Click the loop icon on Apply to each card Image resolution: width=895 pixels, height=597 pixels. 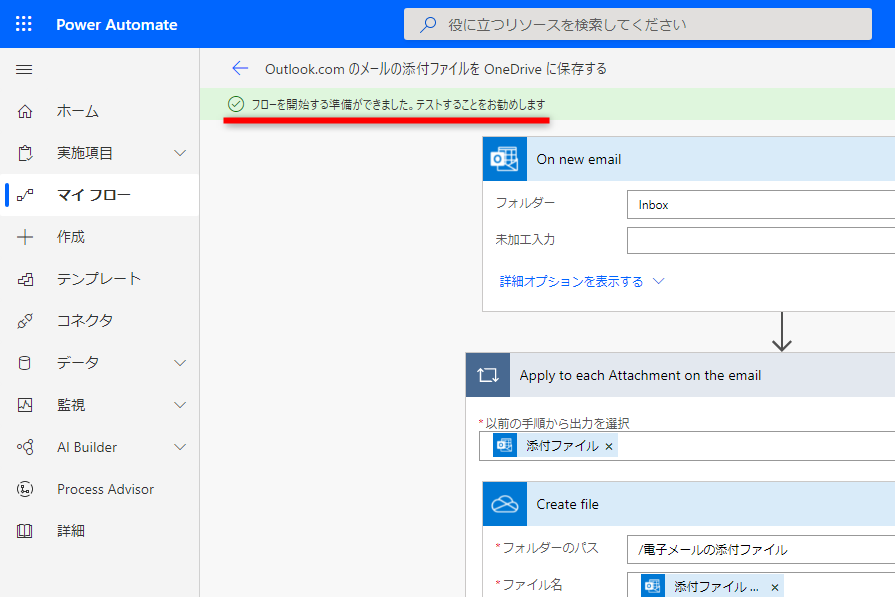485,375
